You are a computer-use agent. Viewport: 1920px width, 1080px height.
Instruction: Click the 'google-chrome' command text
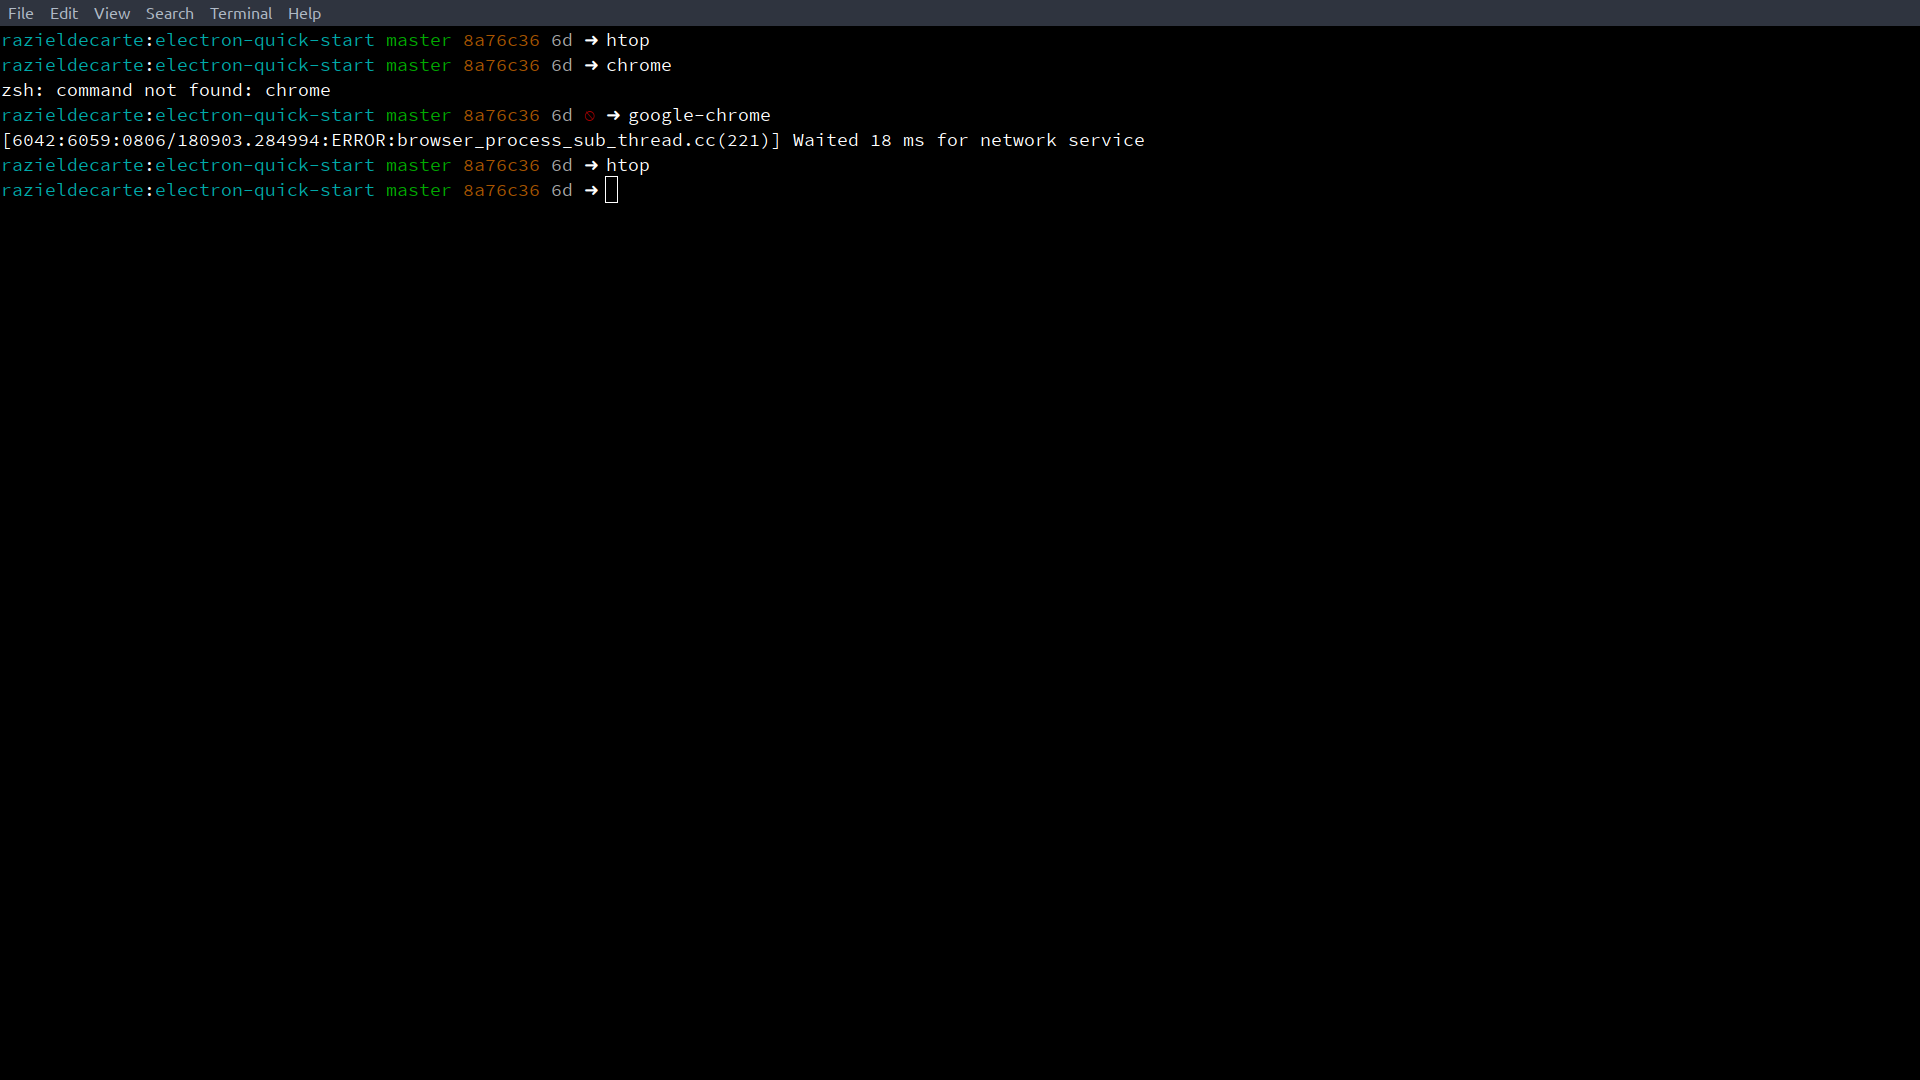(x=699, y=115)
